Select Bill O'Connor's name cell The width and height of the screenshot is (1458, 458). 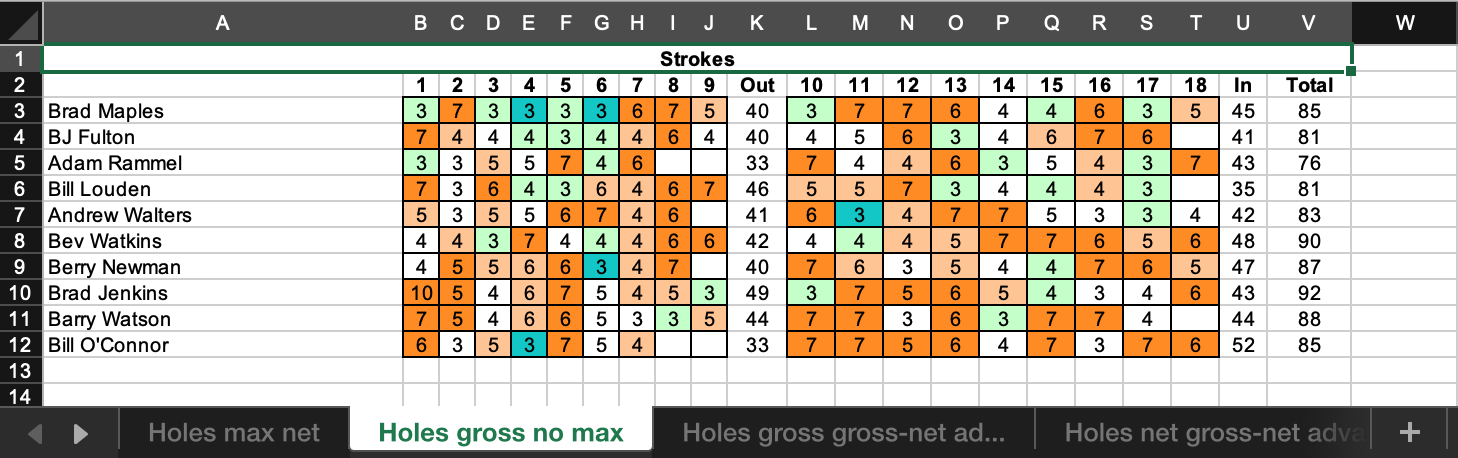[x=222, y=345]
